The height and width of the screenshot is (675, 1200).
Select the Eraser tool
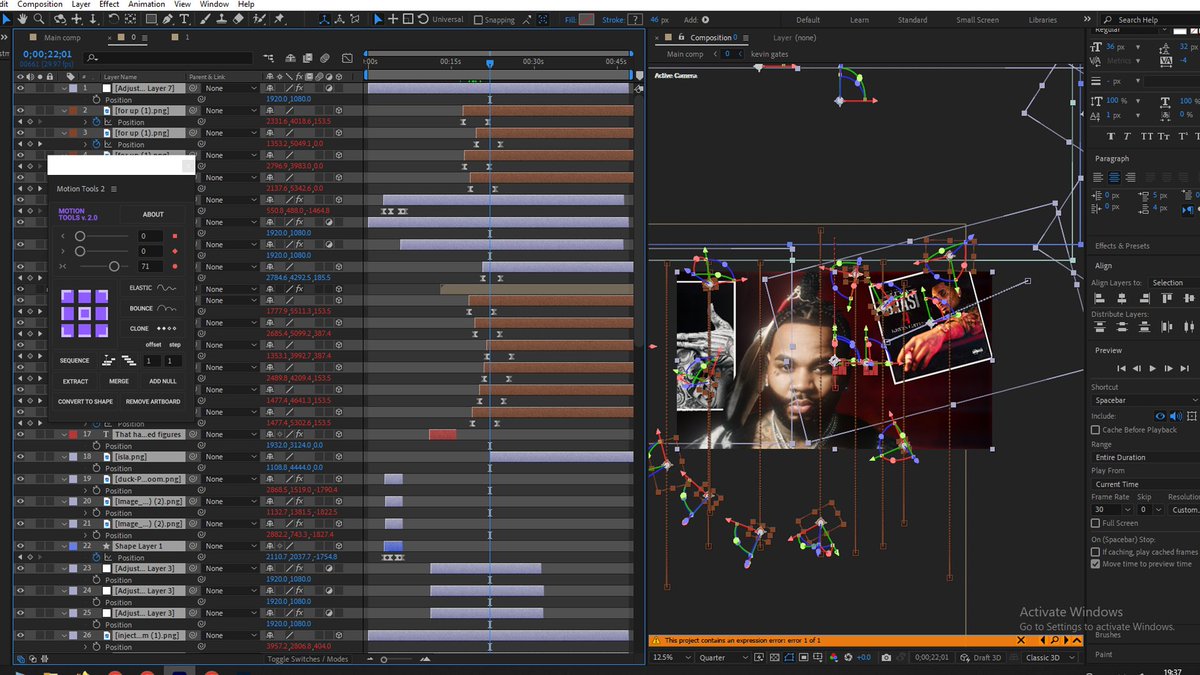coord(238,19)
